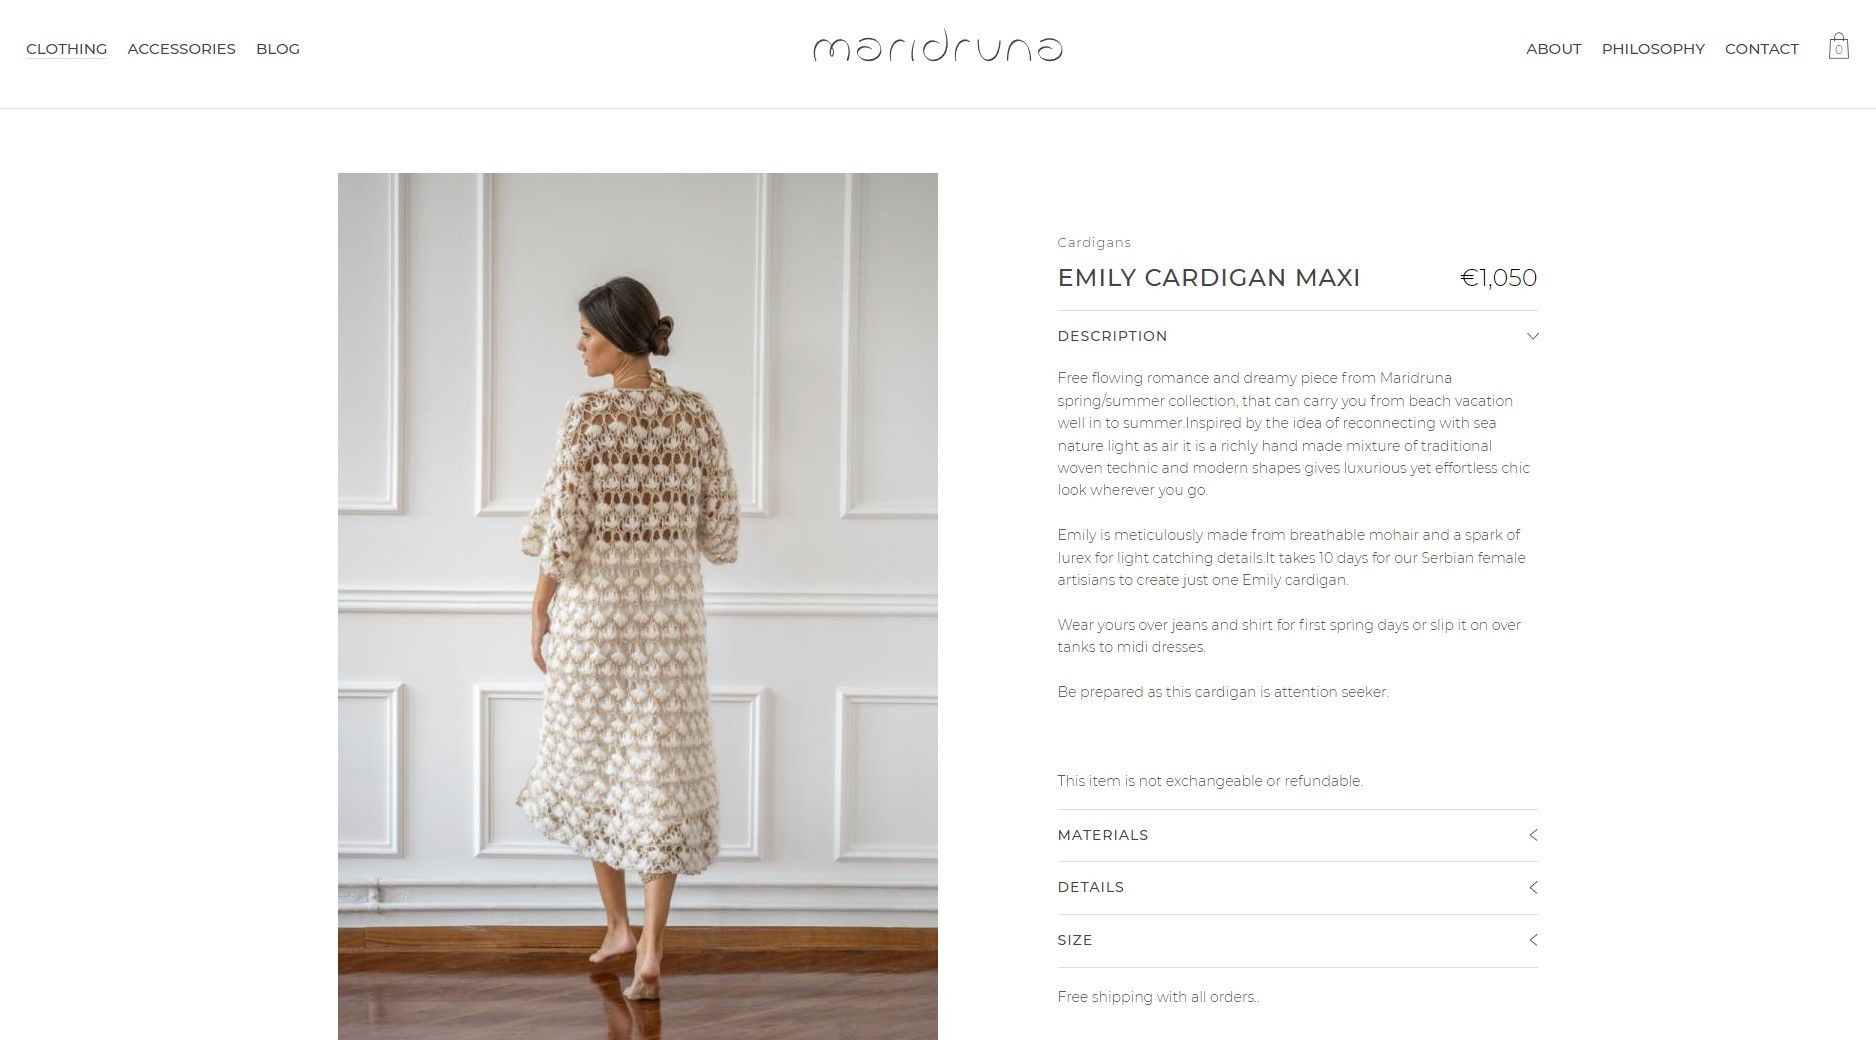Click the Emily Cardigan Maxi title

click(1208, 278)
